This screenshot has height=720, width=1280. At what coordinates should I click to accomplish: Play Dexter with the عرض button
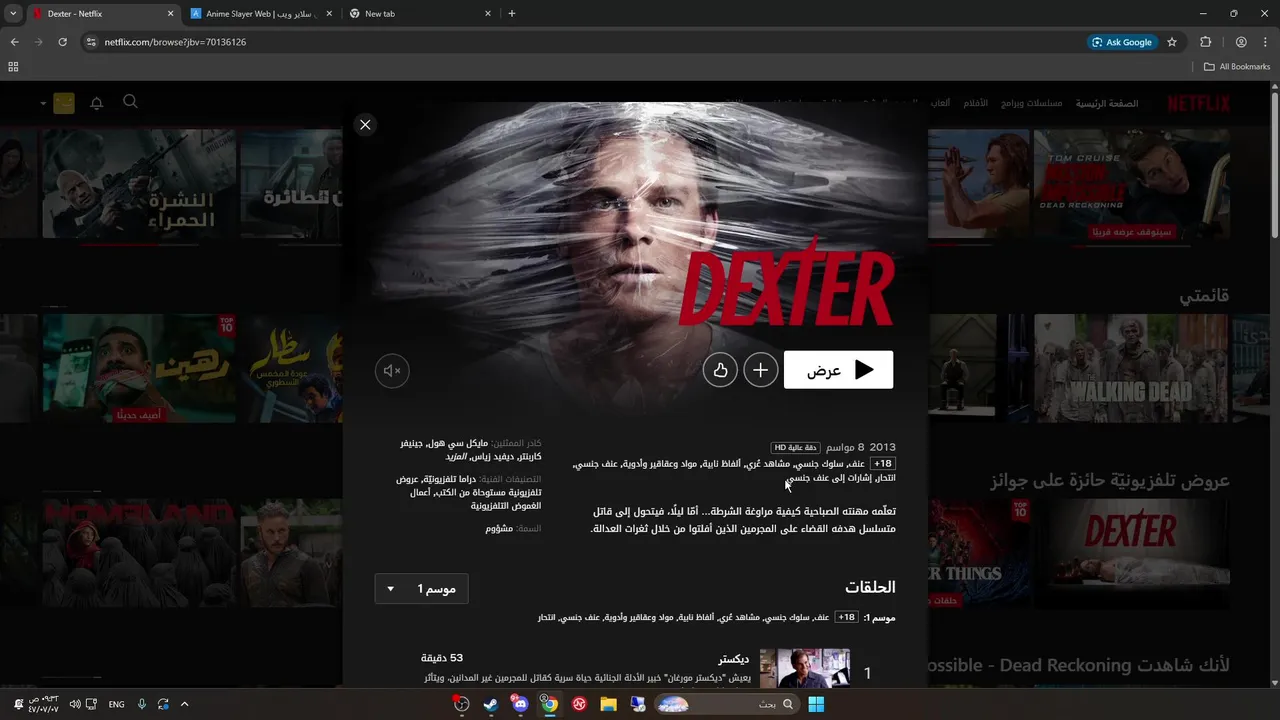[838, 370]
